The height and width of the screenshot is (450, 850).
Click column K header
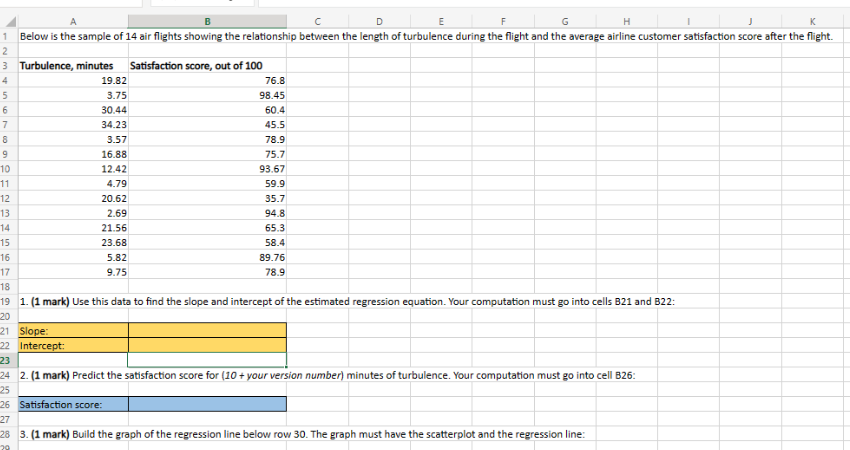coord(812,22)
